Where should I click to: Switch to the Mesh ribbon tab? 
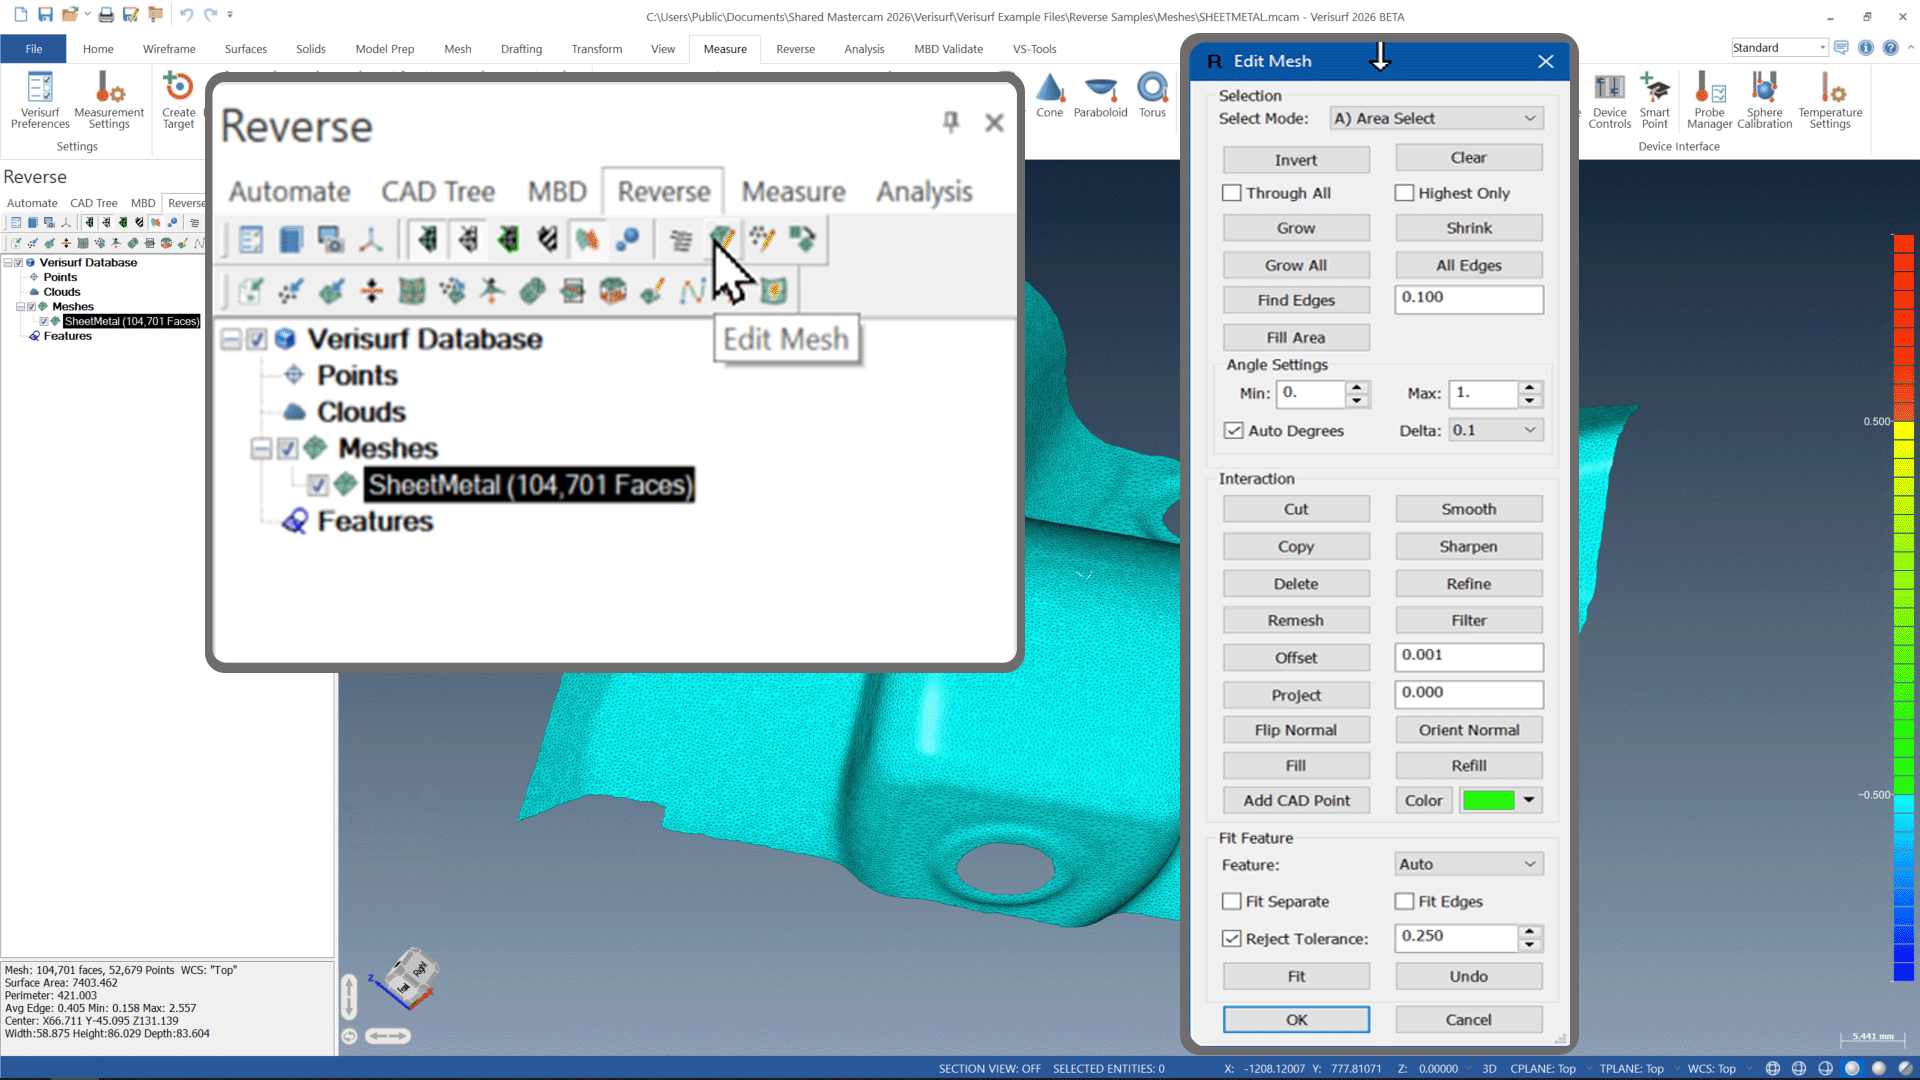click(x=457, y=49)
